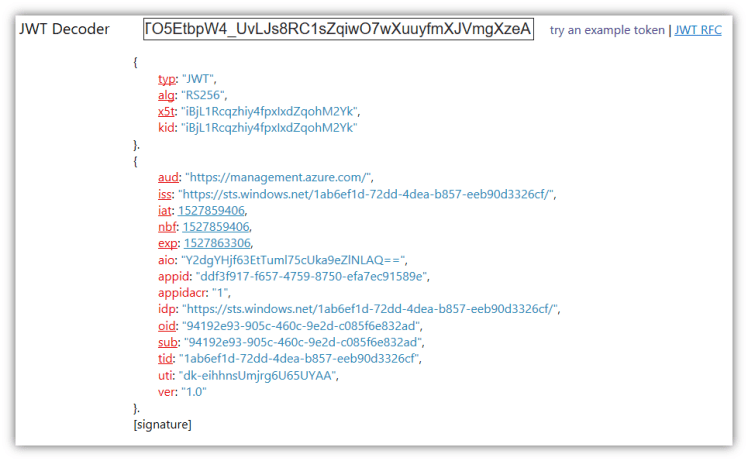Select the 'sub' claim label

tap(168, 342)
